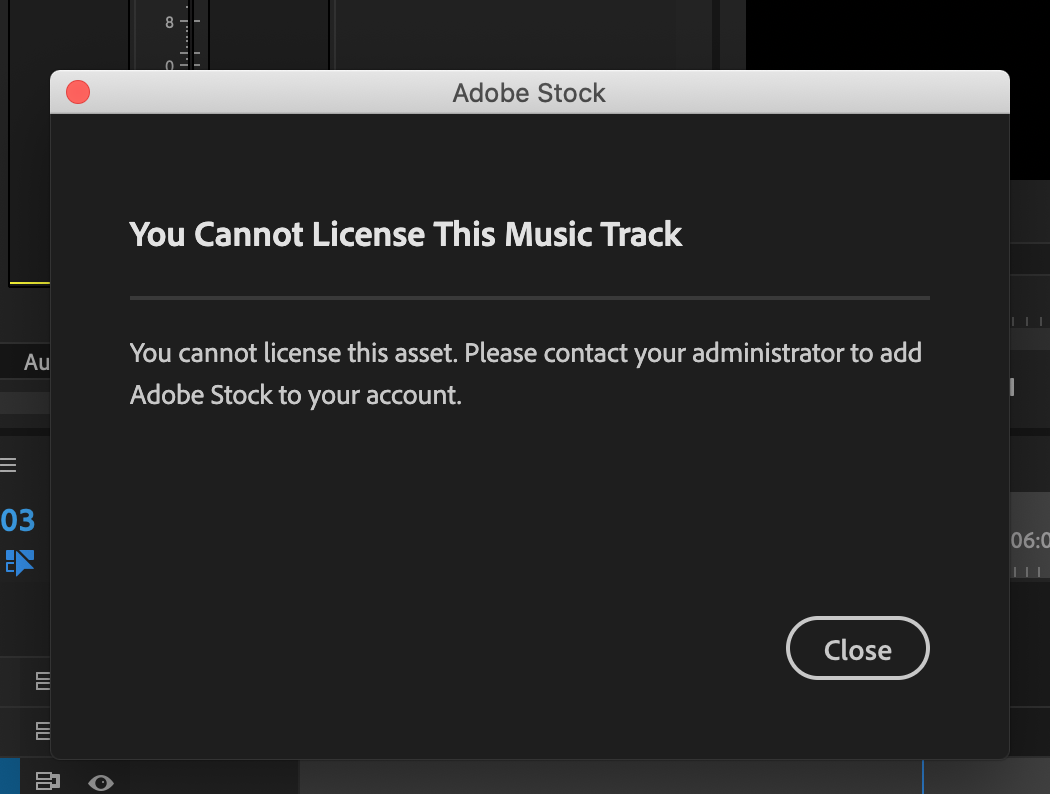Click the red window close dot

pyautogui.click(x=77, y=91)
